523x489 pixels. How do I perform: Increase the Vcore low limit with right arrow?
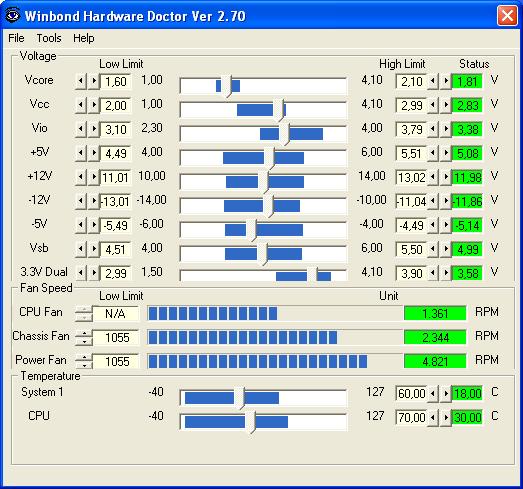94,81
